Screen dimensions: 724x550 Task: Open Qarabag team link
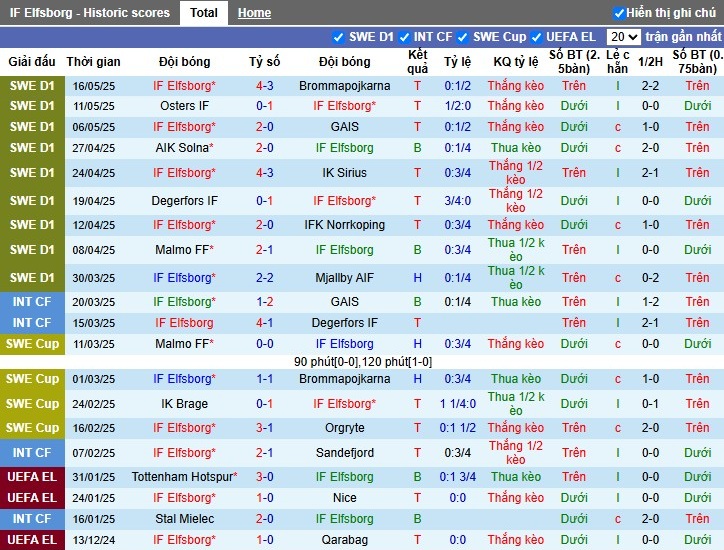344,539
